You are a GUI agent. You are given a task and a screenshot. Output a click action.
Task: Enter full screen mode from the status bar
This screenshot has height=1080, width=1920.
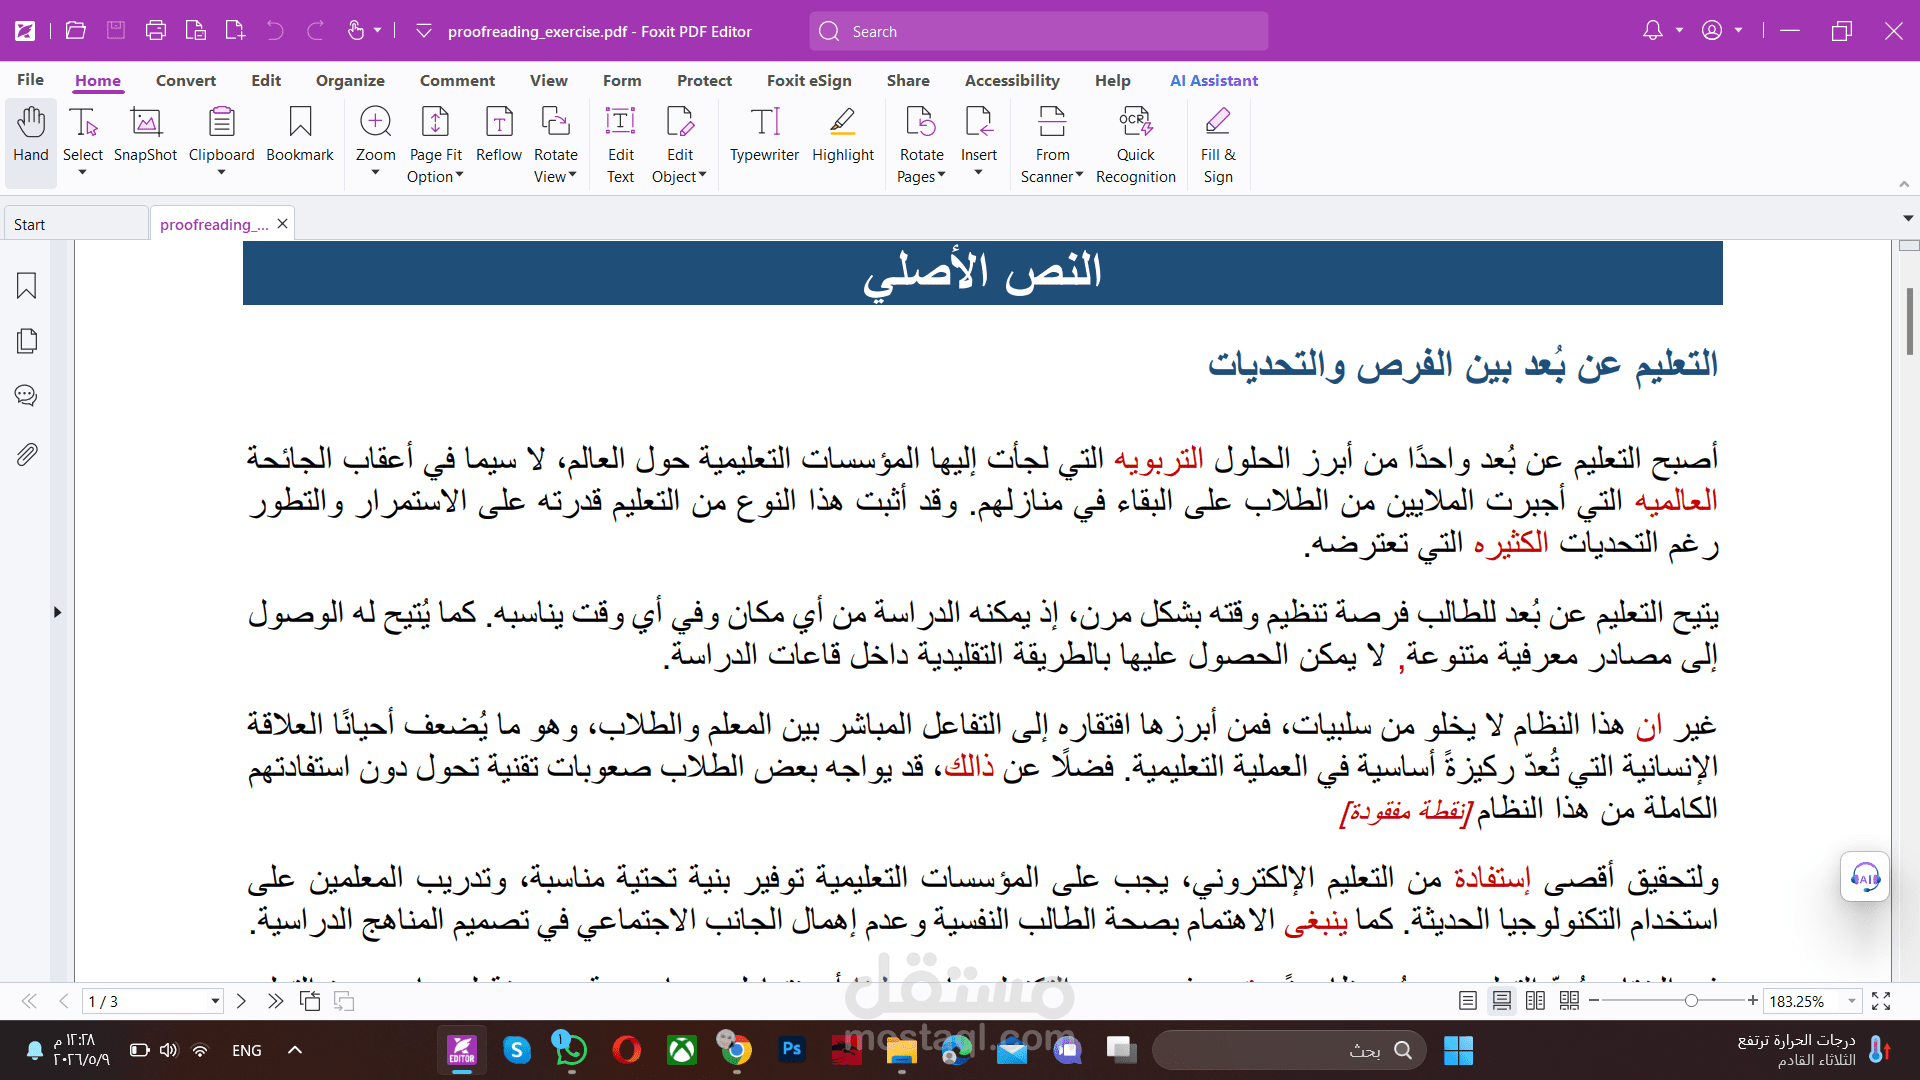pos(1881,1001)
